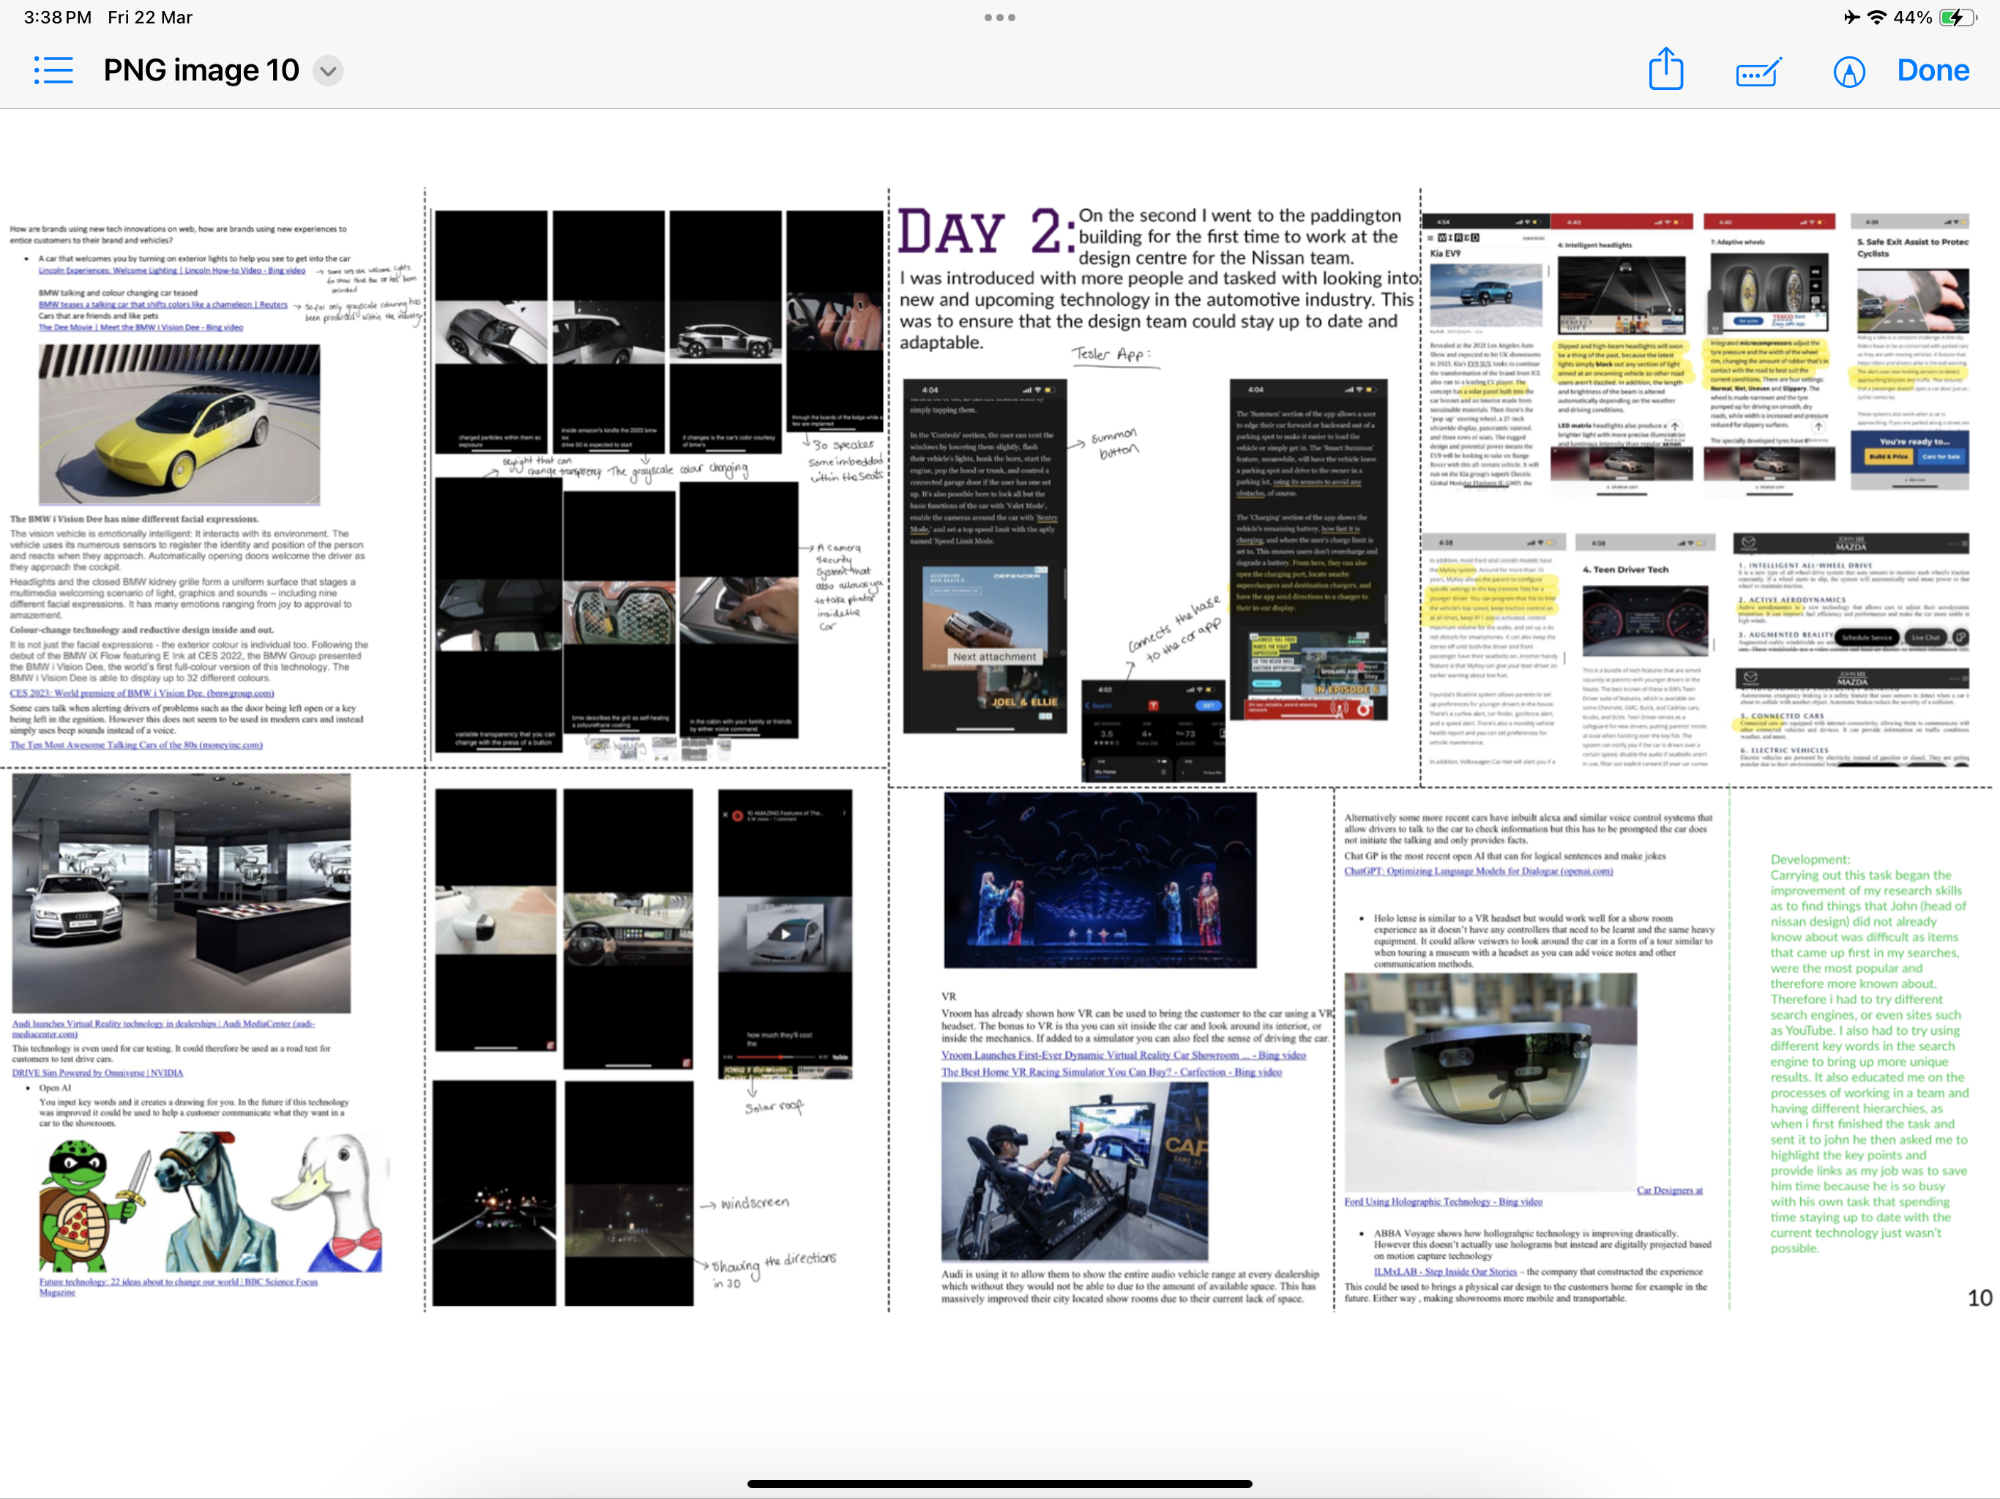Tap the home indicator bar
Viewport: 2000px width, 1499px height.
[x=1000, y=1484]
